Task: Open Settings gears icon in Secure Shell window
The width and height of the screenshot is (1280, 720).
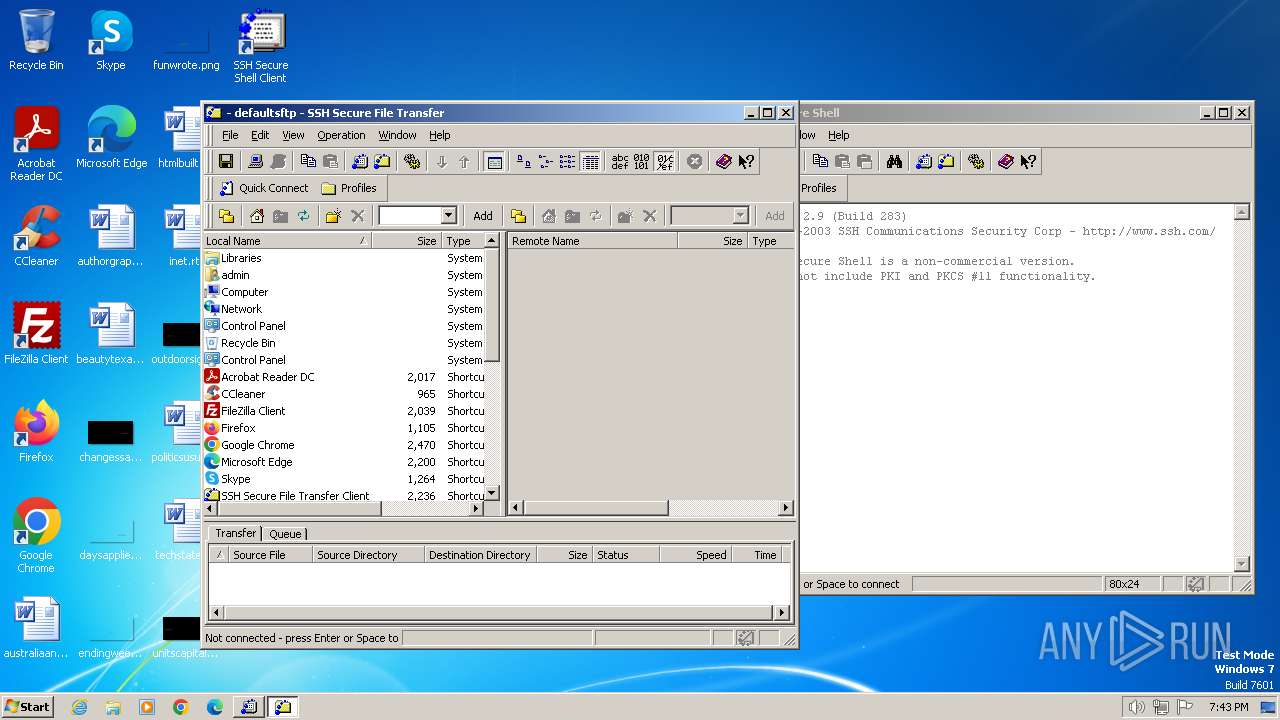Action: pos(976,162)
